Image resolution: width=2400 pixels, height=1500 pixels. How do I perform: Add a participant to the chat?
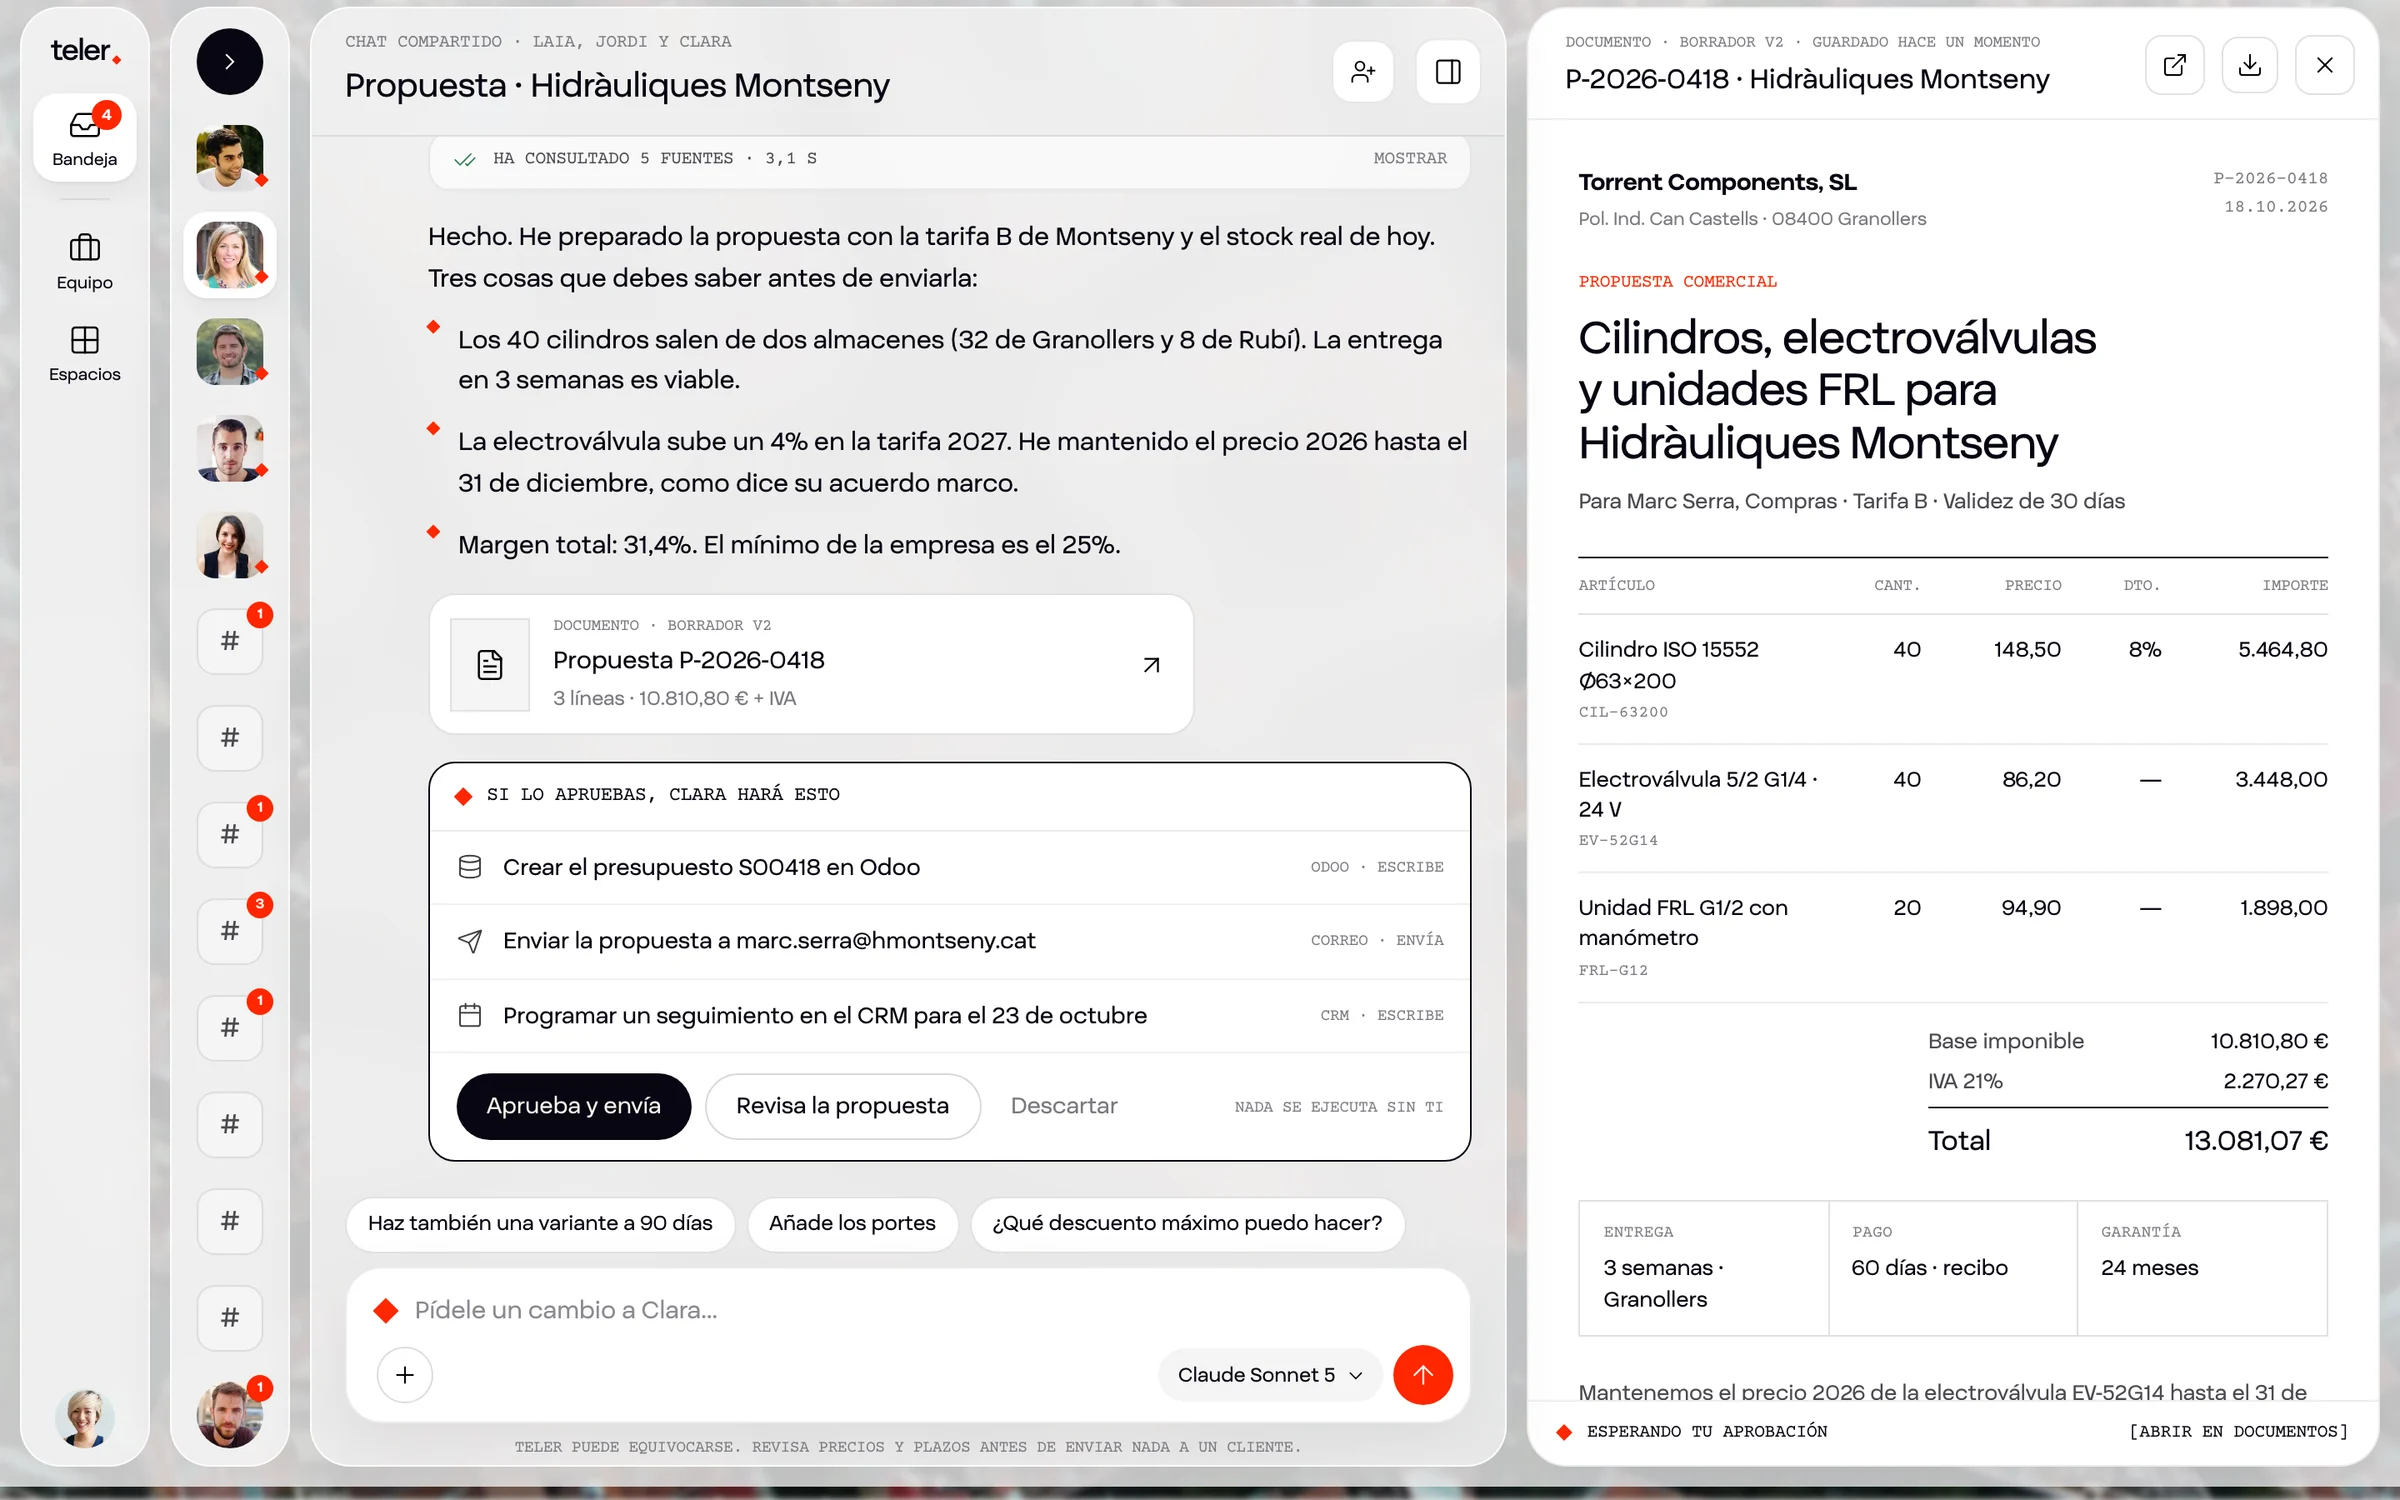tap(1363, 72)
